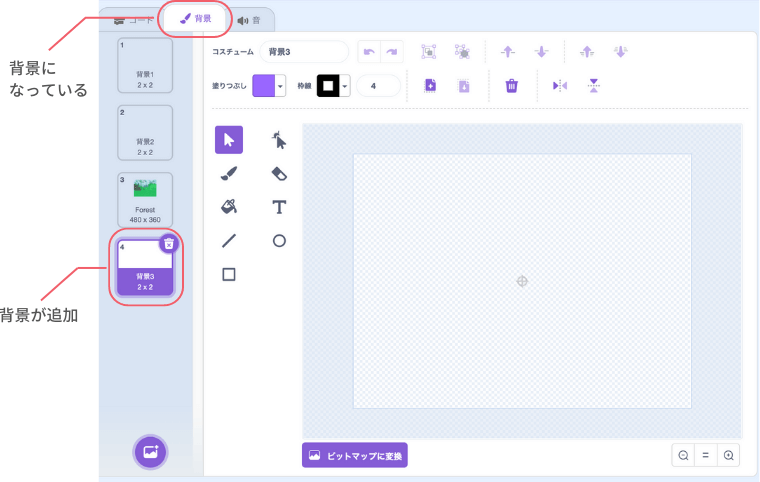Select the Line drawing tool
The image size is (760, 482).
tap(228, 240)
